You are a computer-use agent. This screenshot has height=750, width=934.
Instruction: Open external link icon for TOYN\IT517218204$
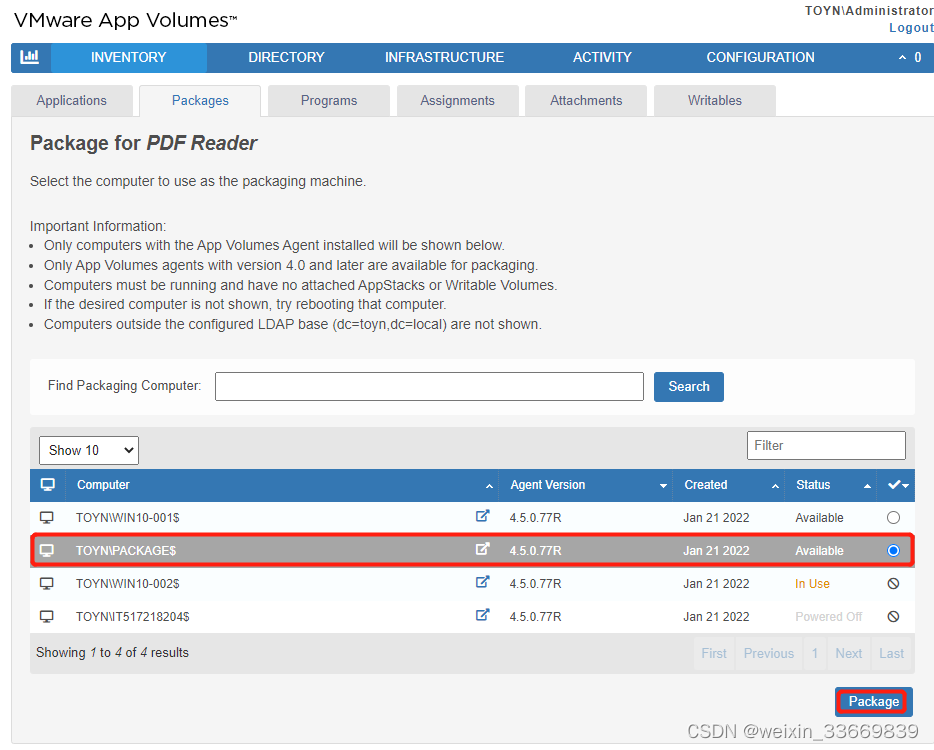482,614
